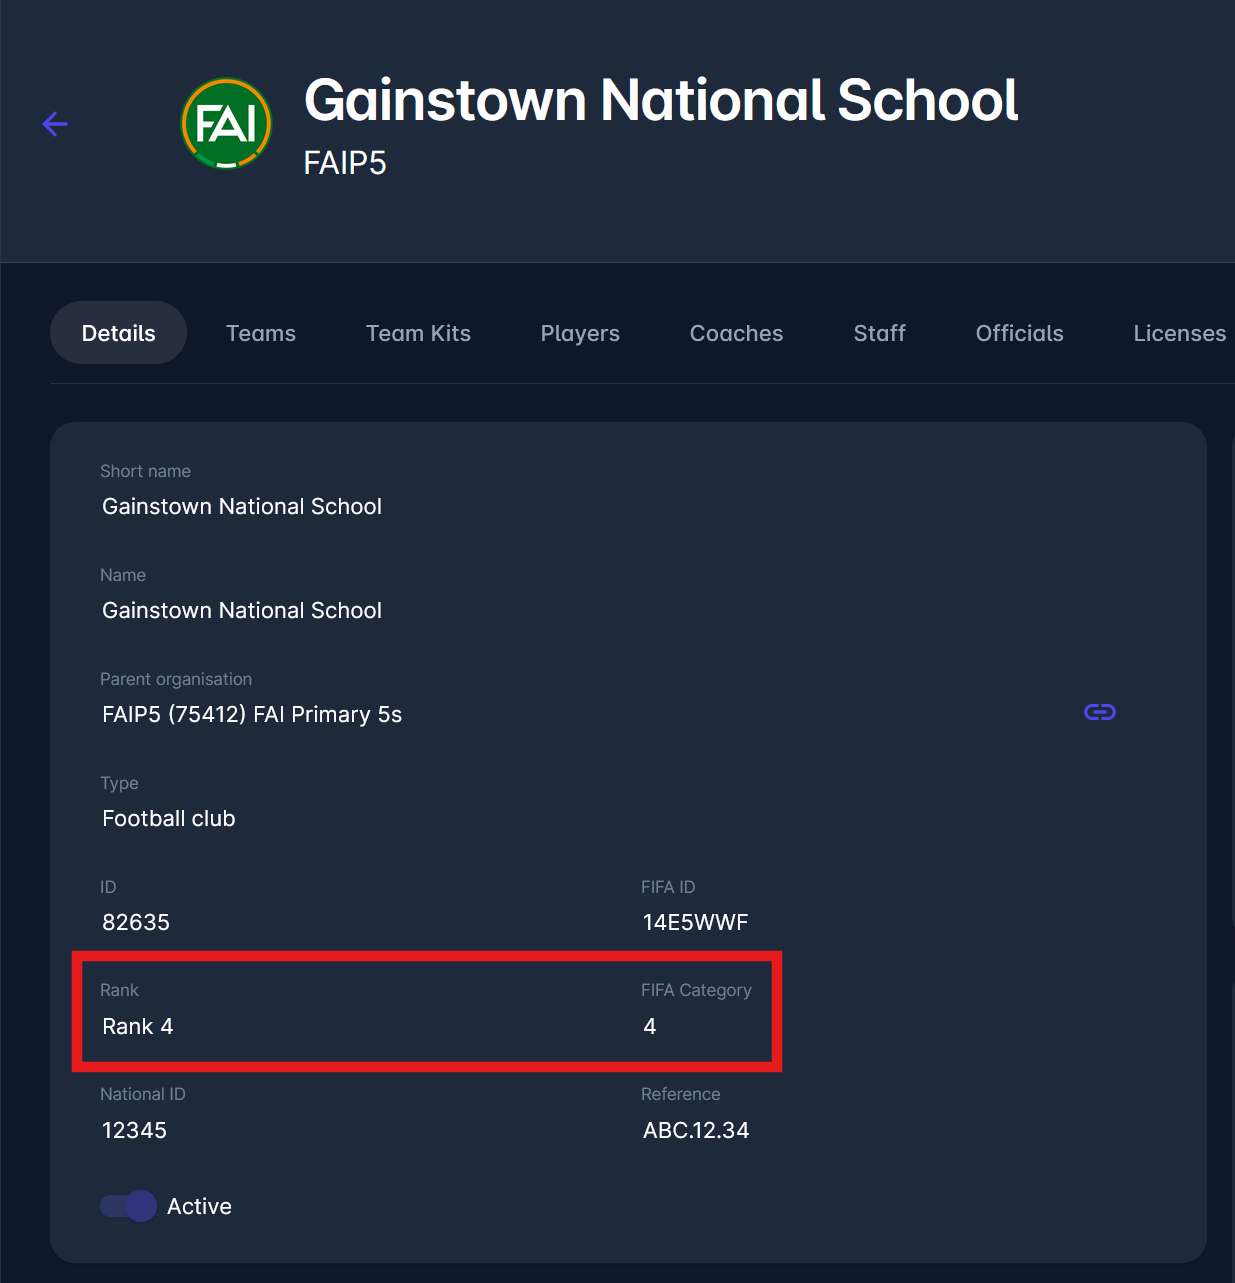Image resolution: width=1235 pixels, height=1283 pixels.
Task: Switch to the Details tab
Action: click(118, 333)
